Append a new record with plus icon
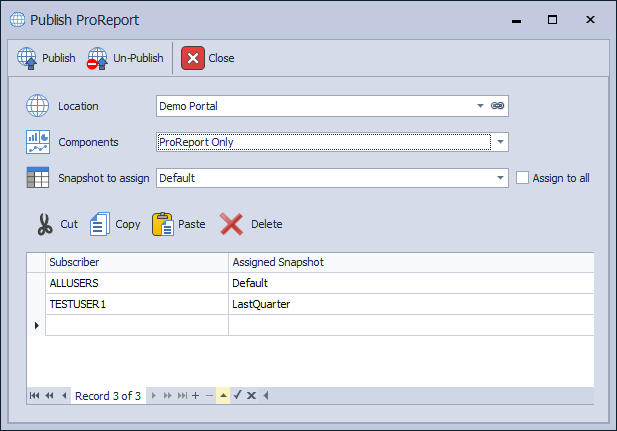Image resolution: width=617 pixels, height=431 pixels. (x=196, y=396)
